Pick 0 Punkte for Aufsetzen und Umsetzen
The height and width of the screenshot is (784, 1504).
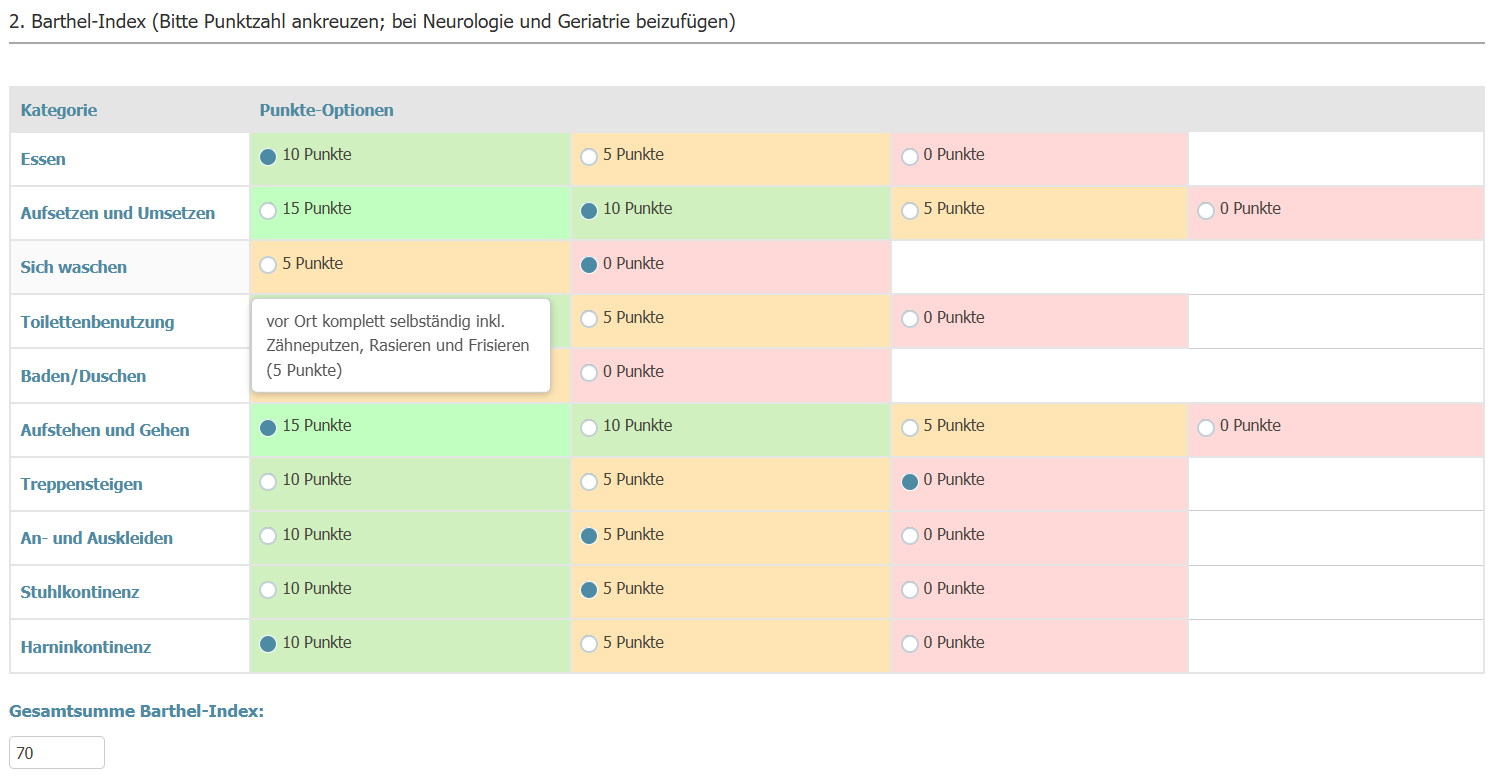click(1206, 211)
